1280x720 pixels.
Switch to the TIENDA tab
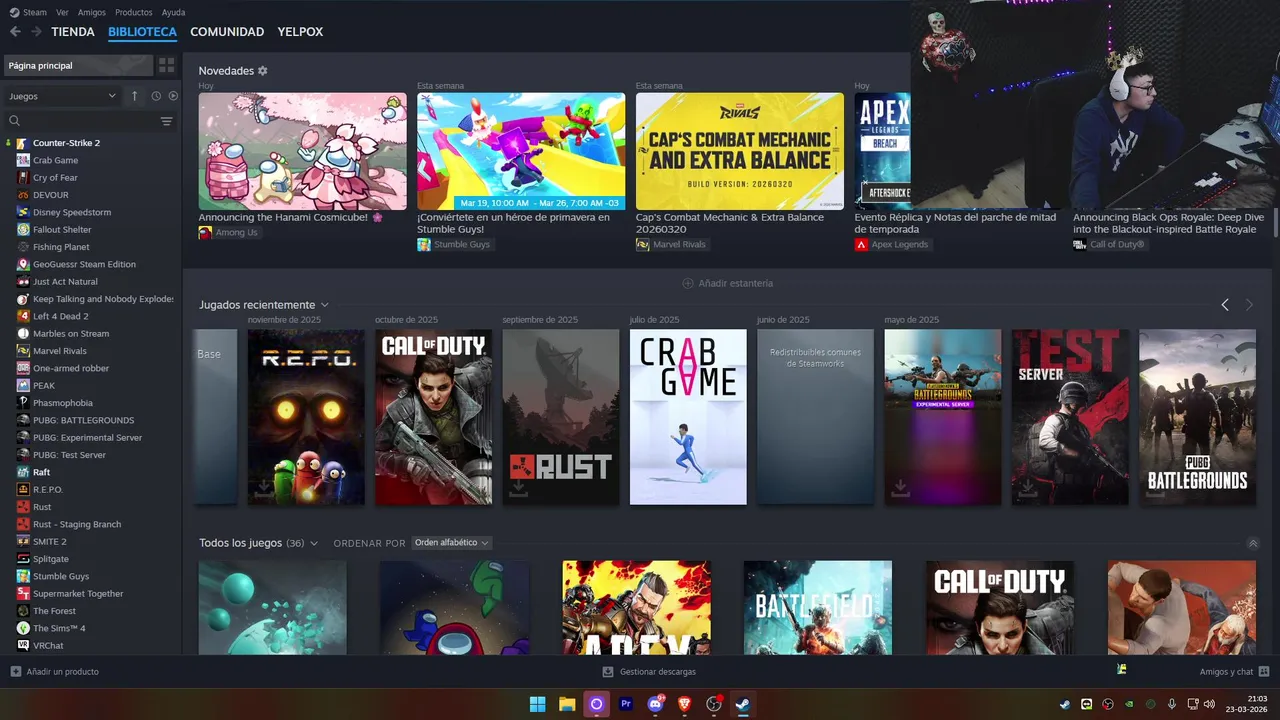(x=73, y=32)
